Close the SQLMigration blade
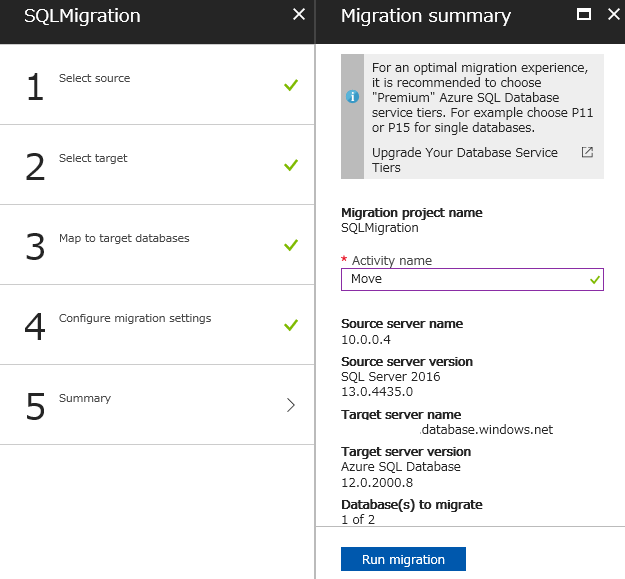The image size is (625, 579). (x=299, y=14)
